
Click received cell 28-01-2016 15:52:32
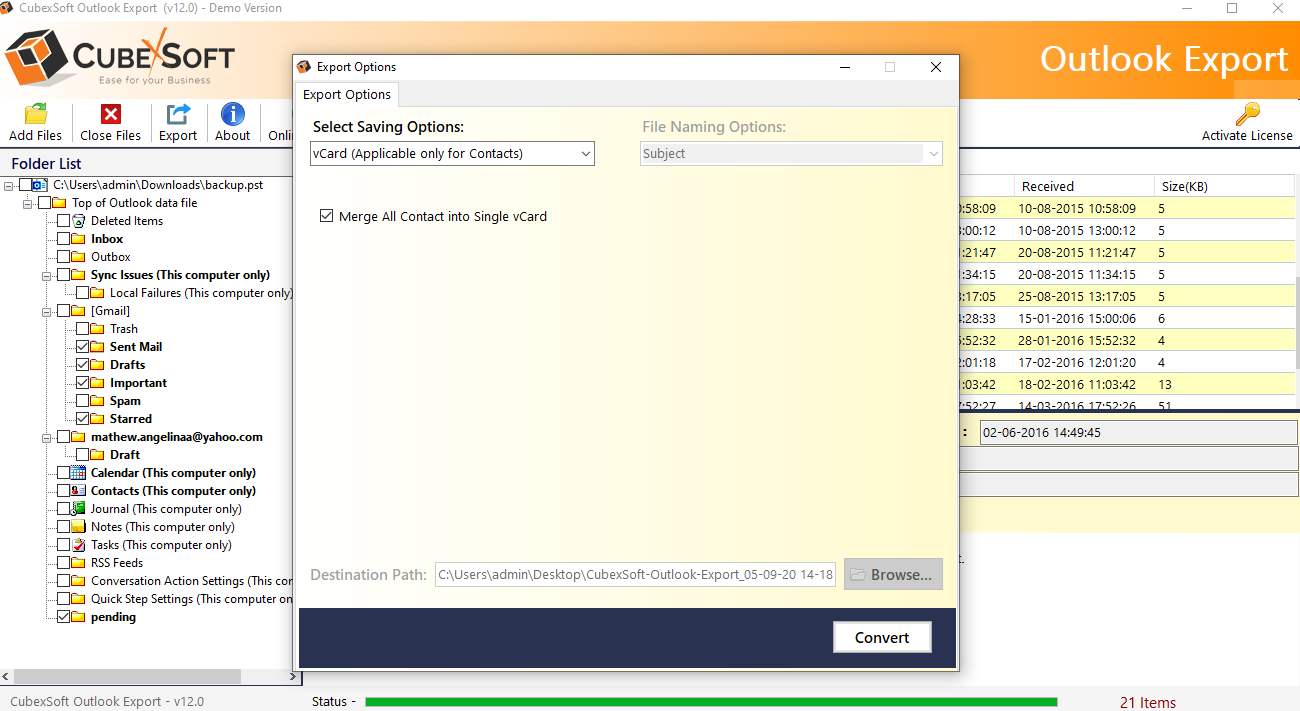(x=1077, y=341)
